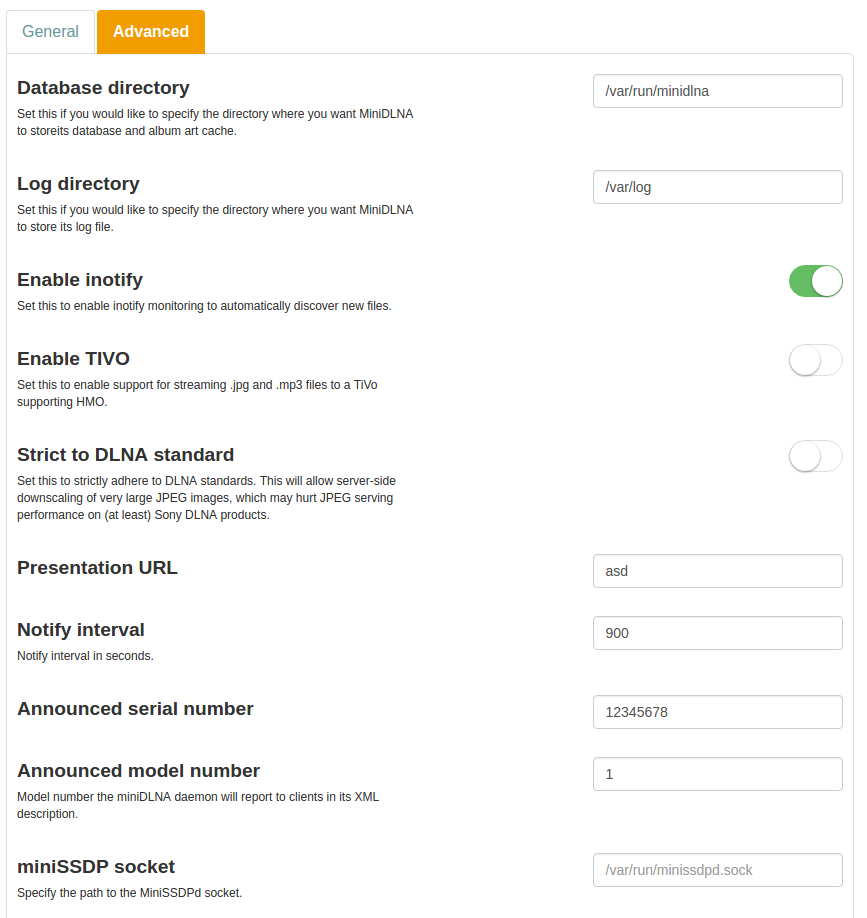This screenshot has height=918, width=867.
Task: Select the Announced model number input
Action: [717, 774]
